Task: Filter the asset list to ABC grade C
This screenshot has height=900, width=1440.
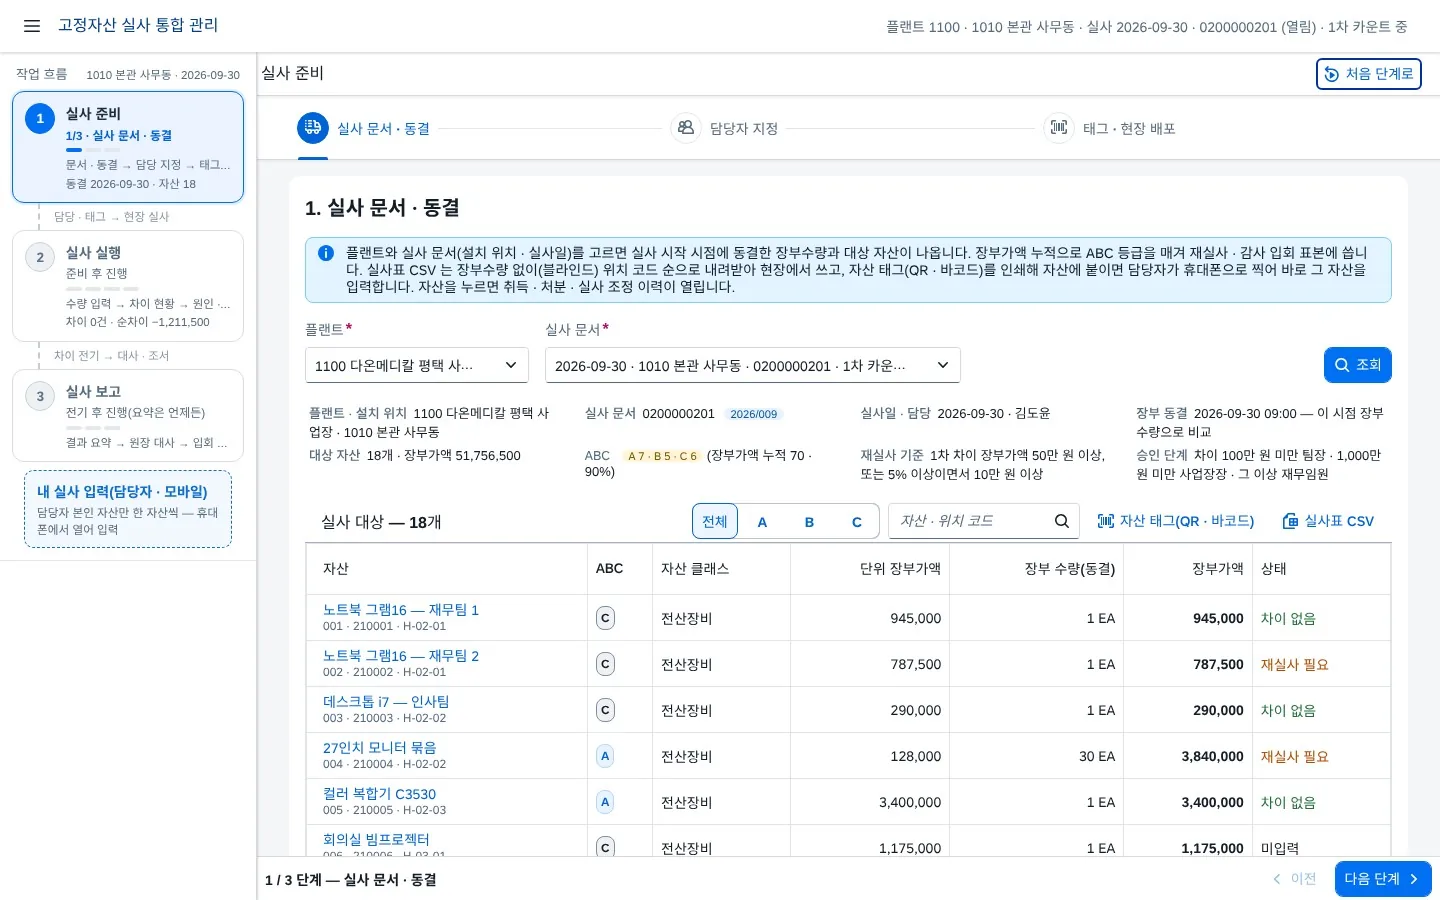Action: 857,521
